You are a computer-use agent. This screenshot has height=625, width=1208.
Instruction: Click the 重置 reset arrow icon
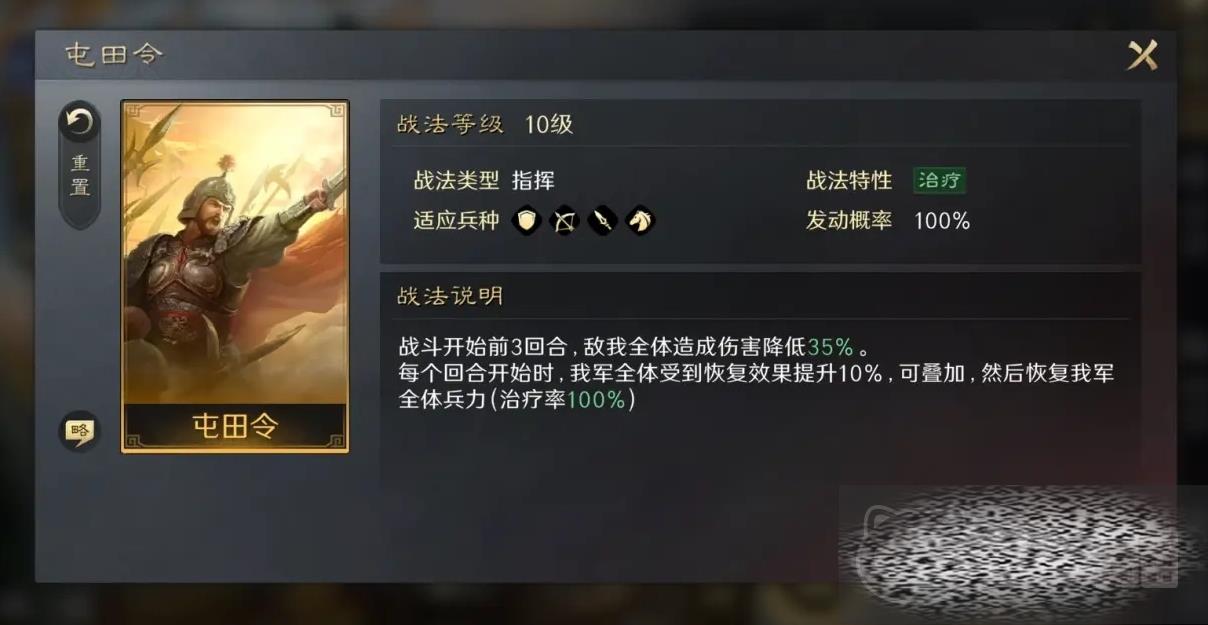[79, 123]
